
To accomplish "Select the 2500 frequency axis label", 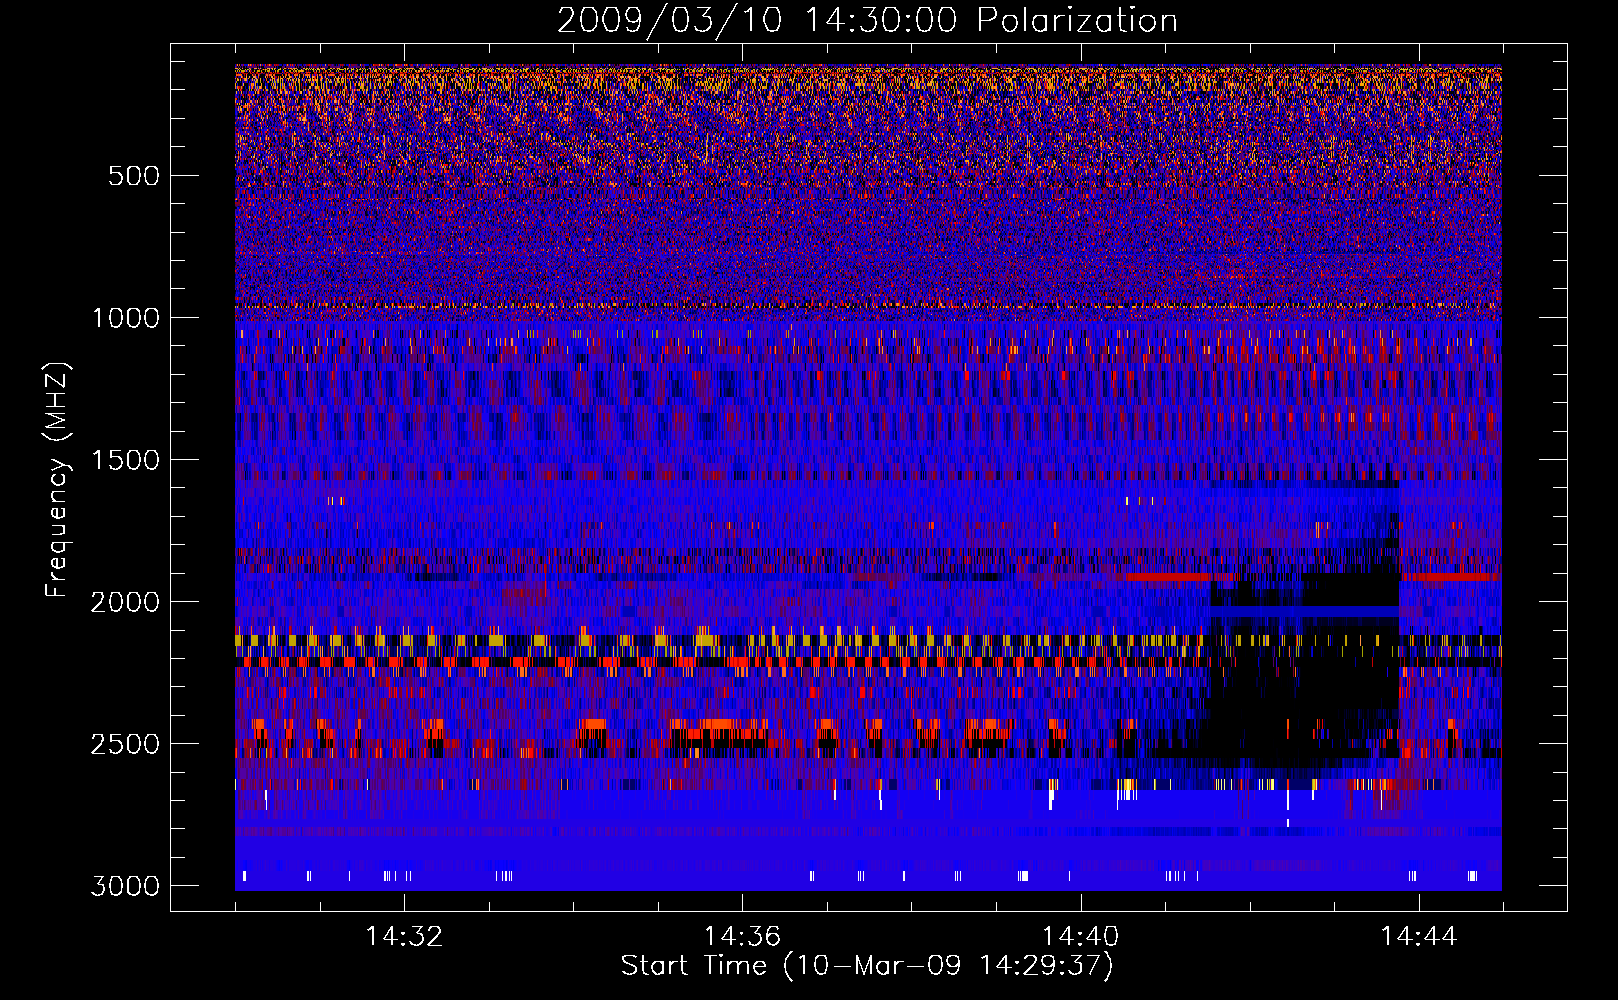I will pos(125,744).
